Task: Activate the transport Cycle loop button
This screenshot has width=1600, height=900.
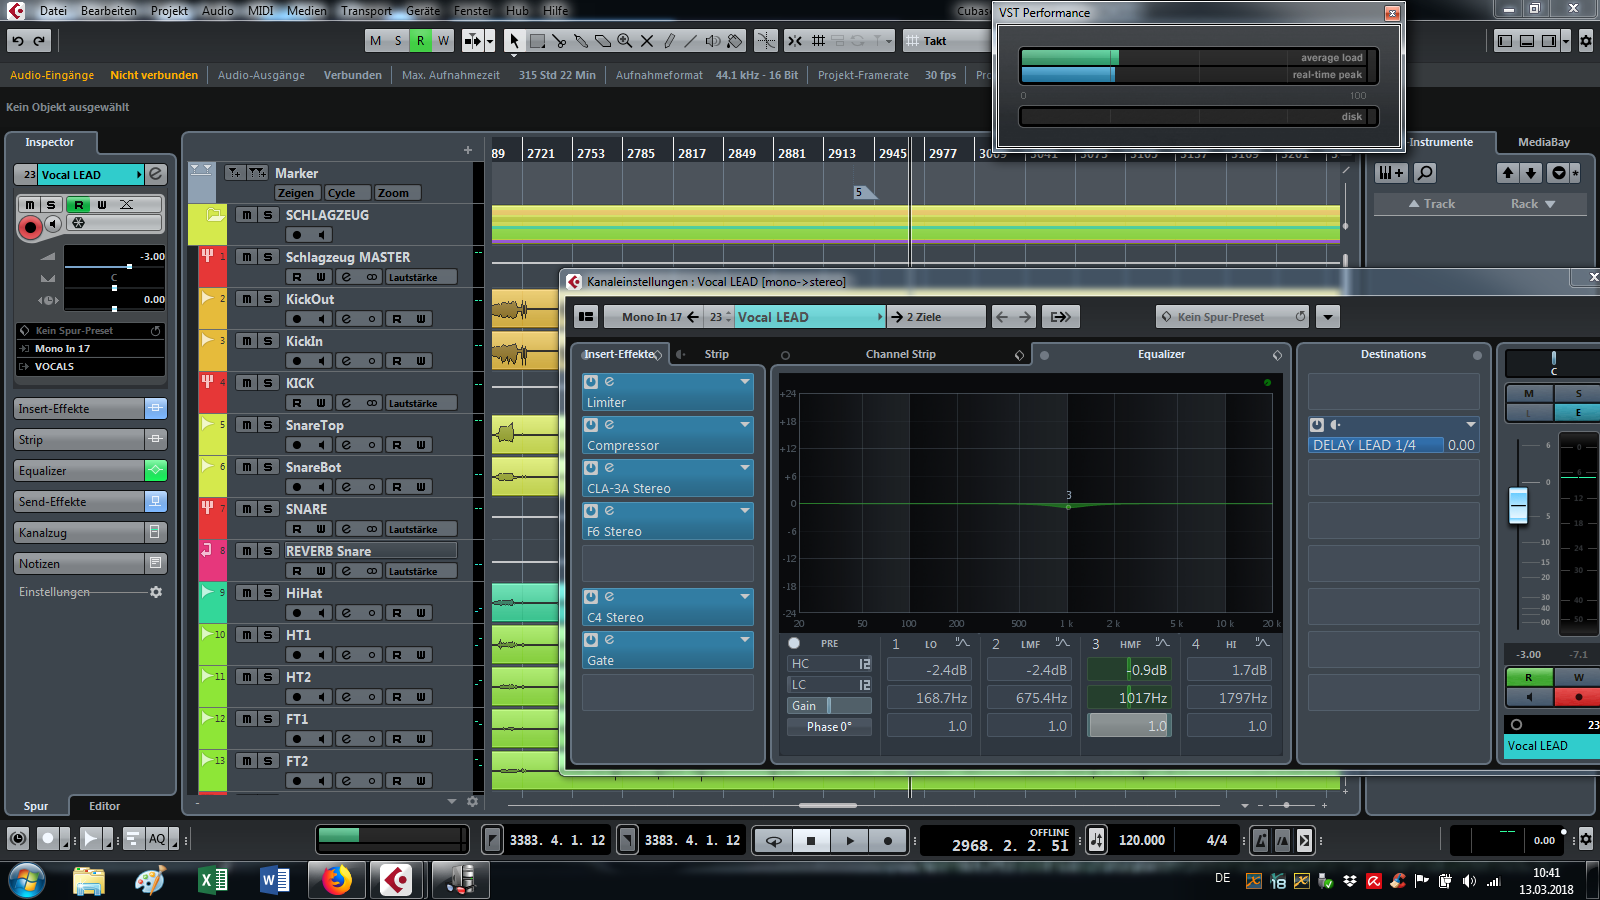Action: point(773,841)
